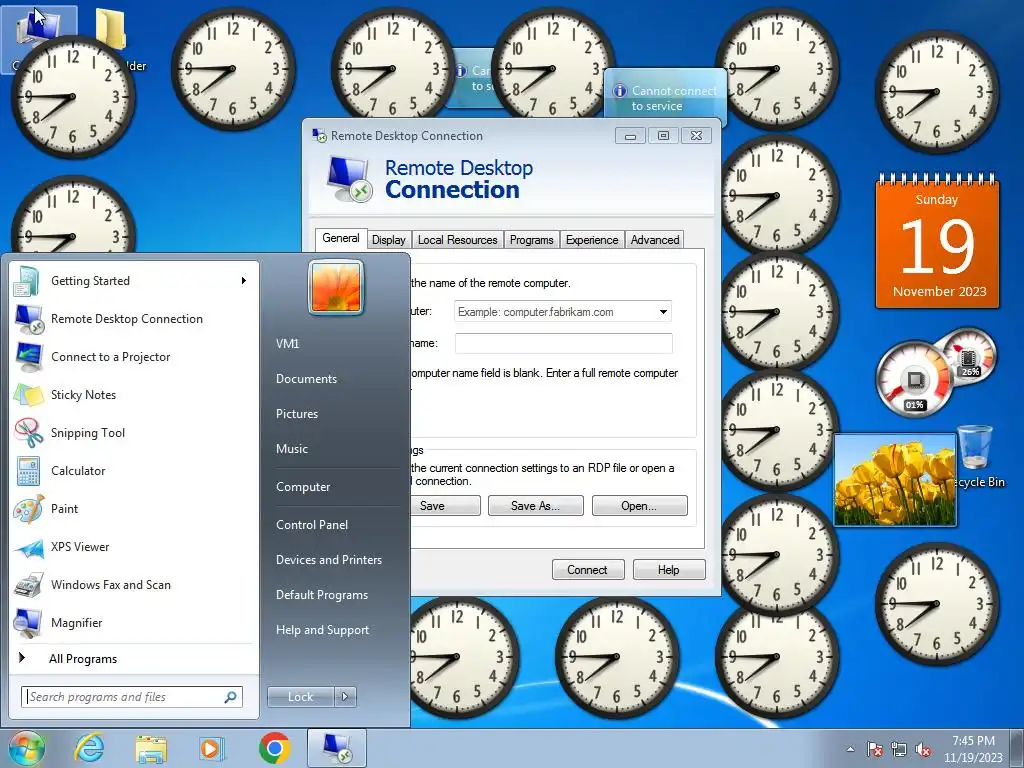Viewport: 1024px width, 768px height.
Task: Click the Start orb button
Action: (26, 748)
